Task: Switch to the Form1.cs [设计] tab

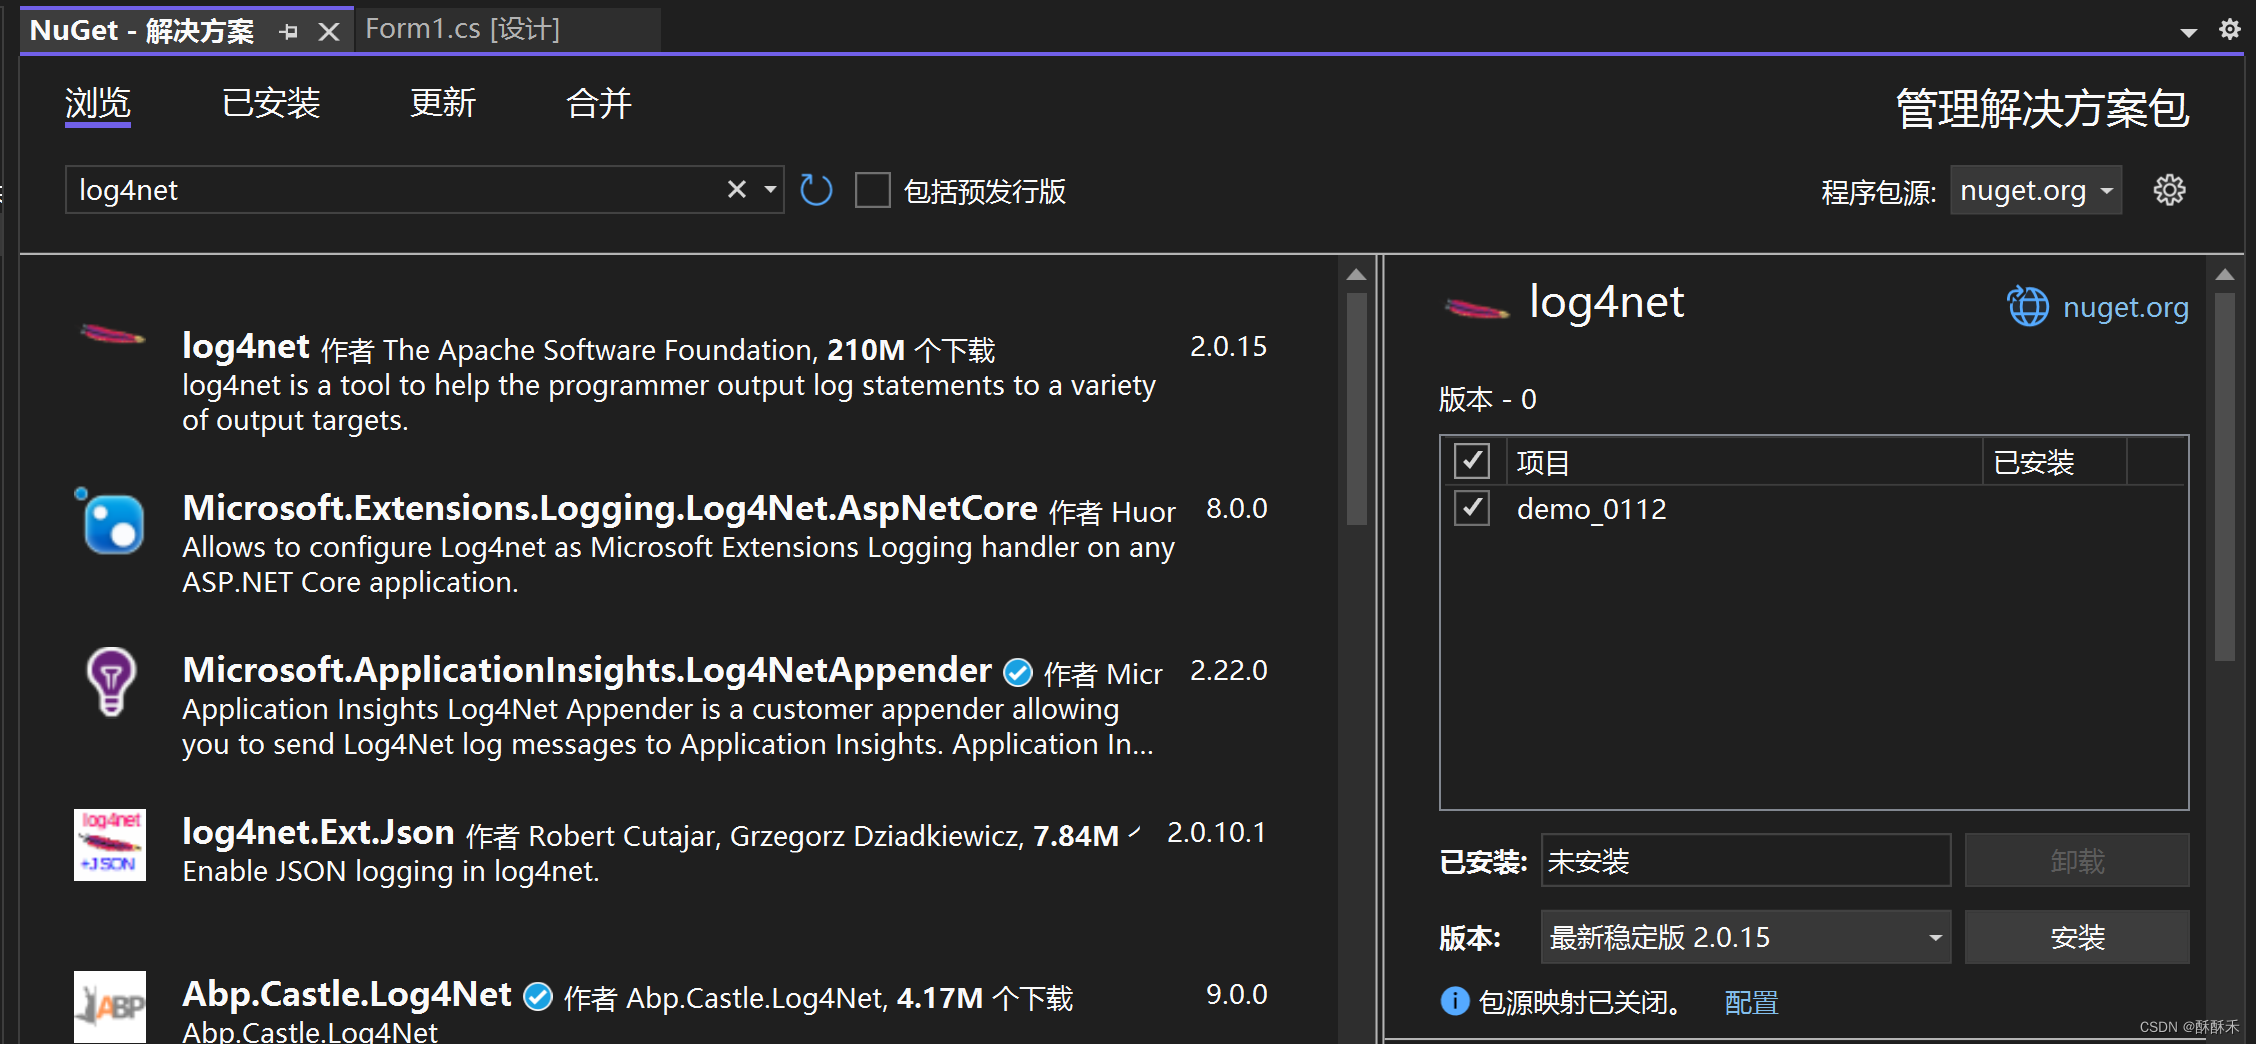Action: pyautogui.click(x=462, y=29)
